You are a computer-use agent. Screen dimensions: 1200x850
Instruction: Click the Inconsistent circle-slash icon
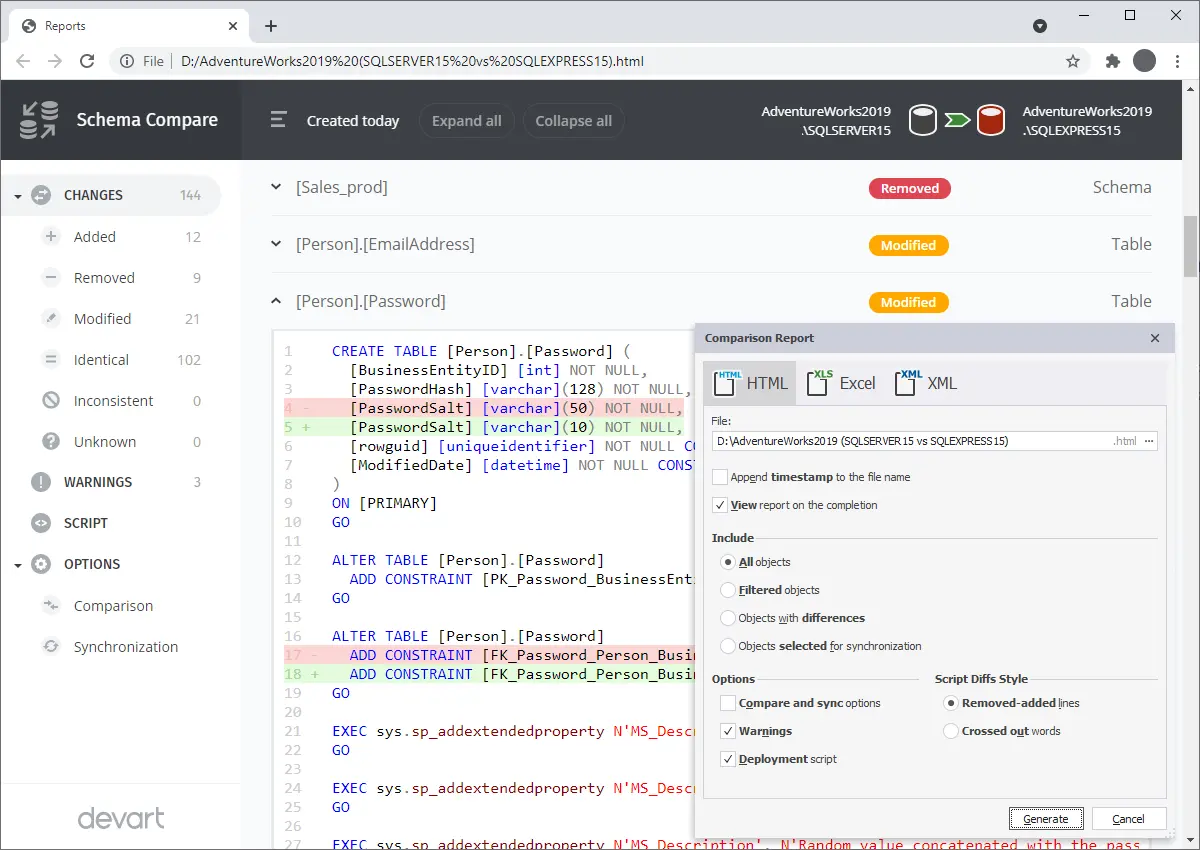tap(51, 401)
